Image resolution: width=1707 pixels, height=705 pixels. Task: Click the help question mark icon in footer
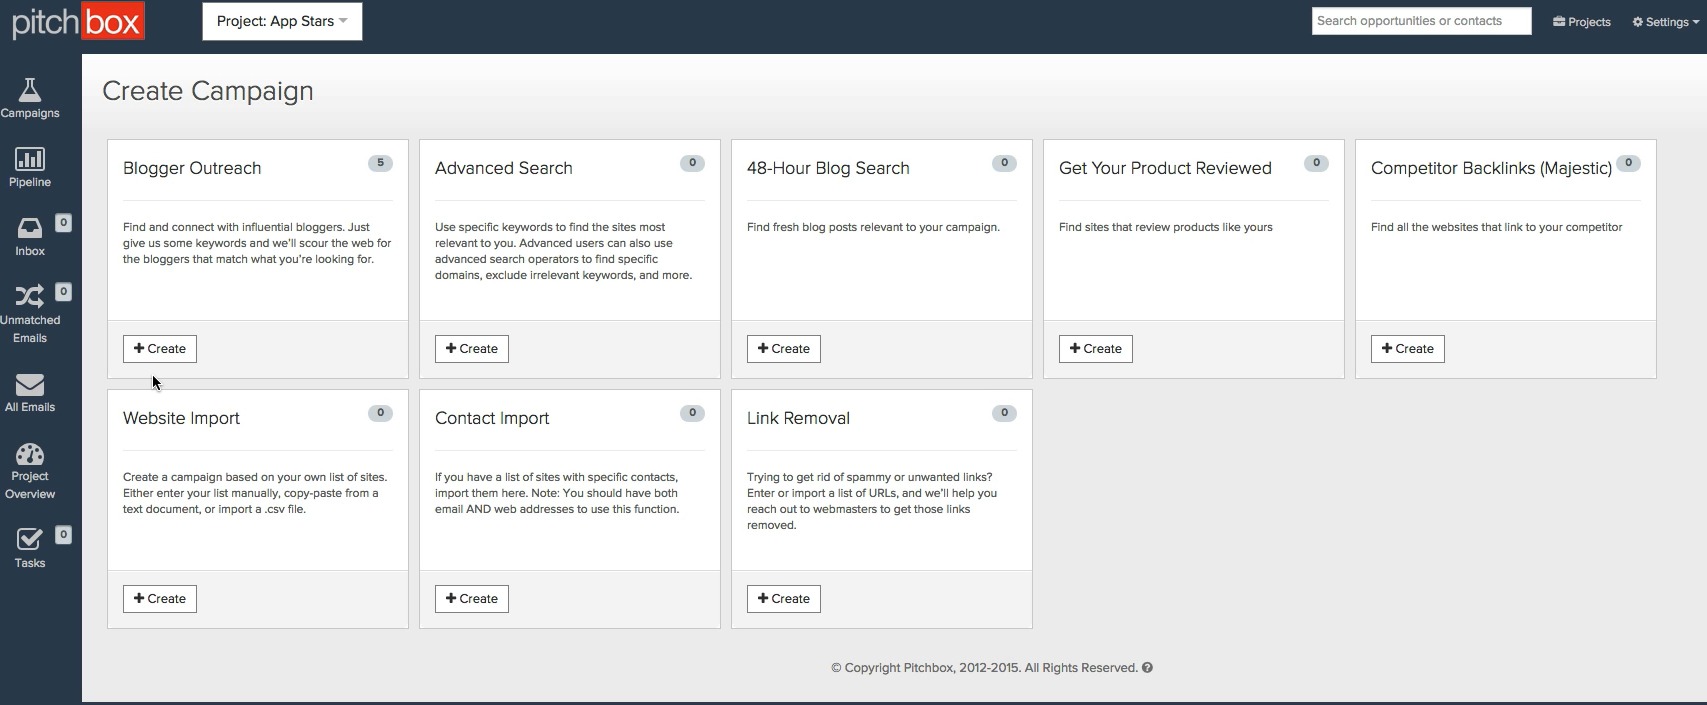tap(1147, 668)
